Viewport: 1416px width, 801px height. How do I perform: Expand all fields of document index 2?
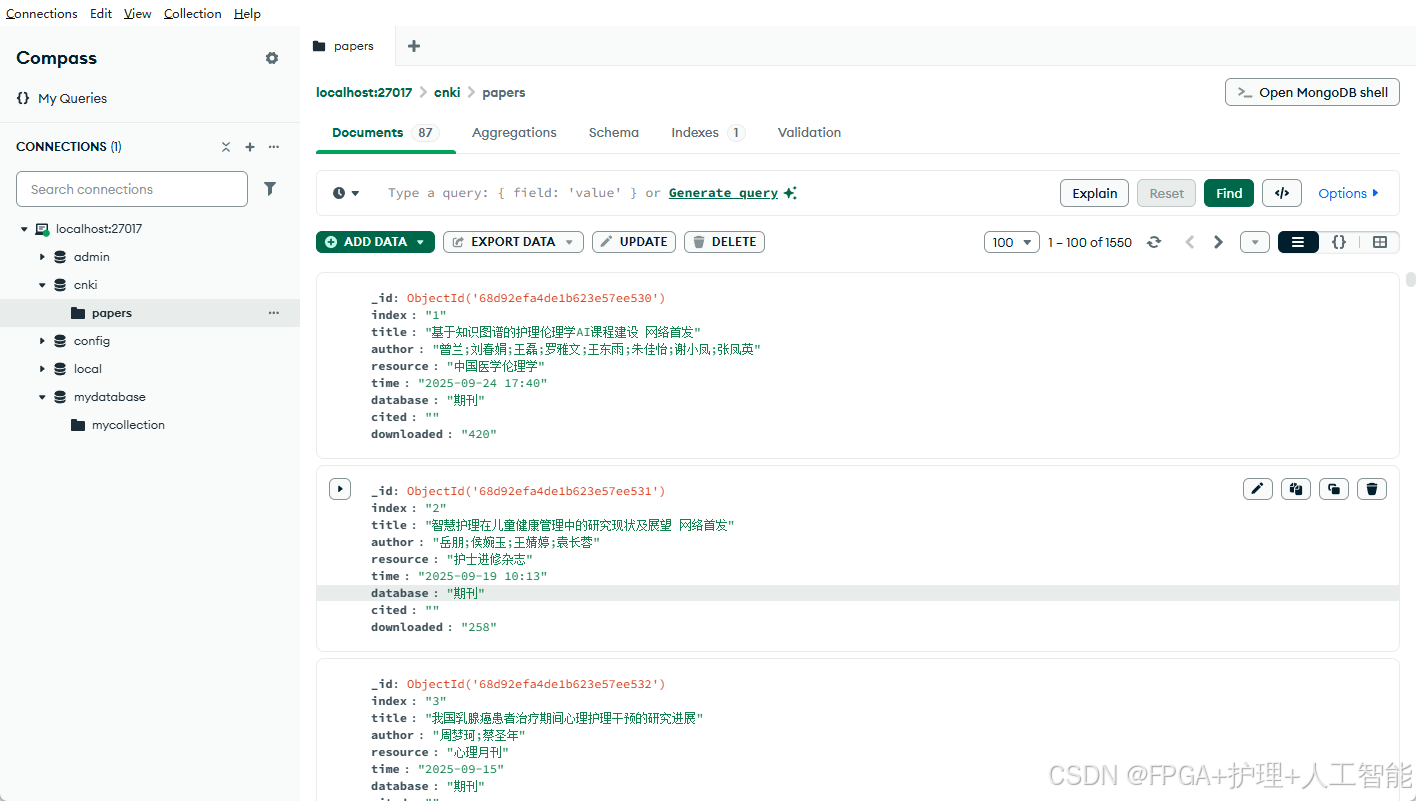coord(340,489)
